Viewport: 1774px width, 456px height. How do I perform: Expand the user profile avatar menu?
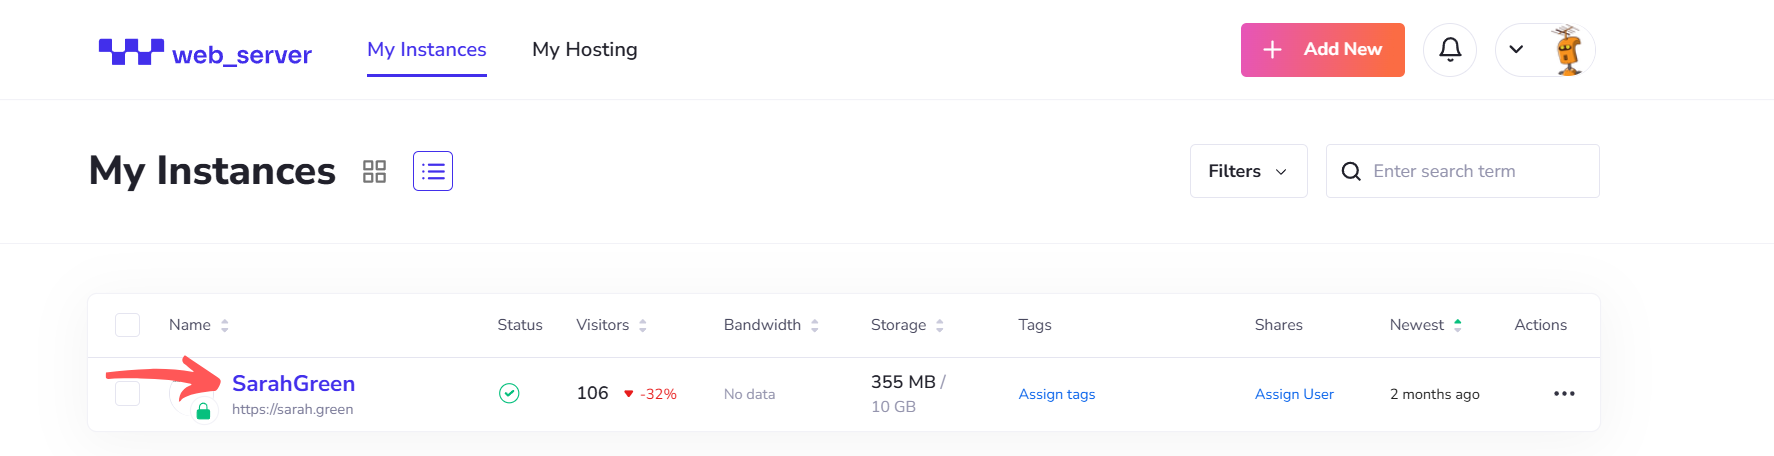coord(1545,50)
